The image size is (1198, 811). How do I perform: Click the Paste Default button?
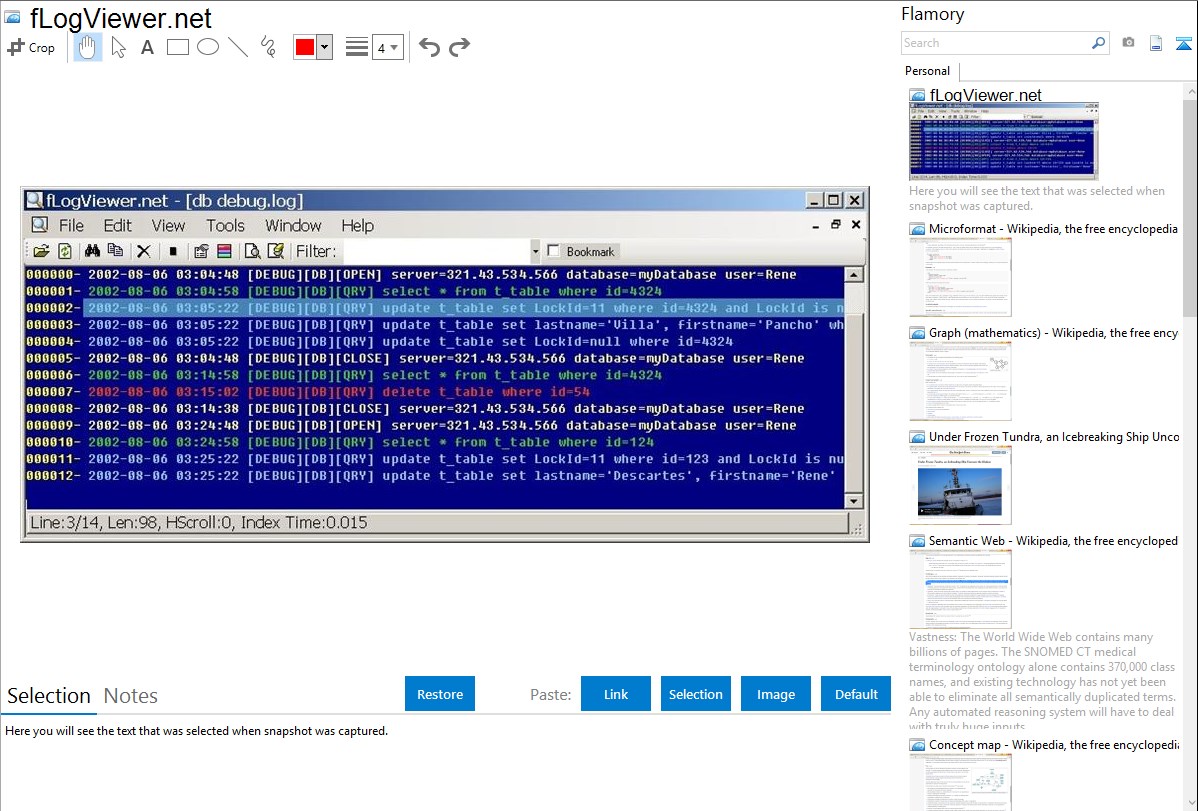click(856, 694)
